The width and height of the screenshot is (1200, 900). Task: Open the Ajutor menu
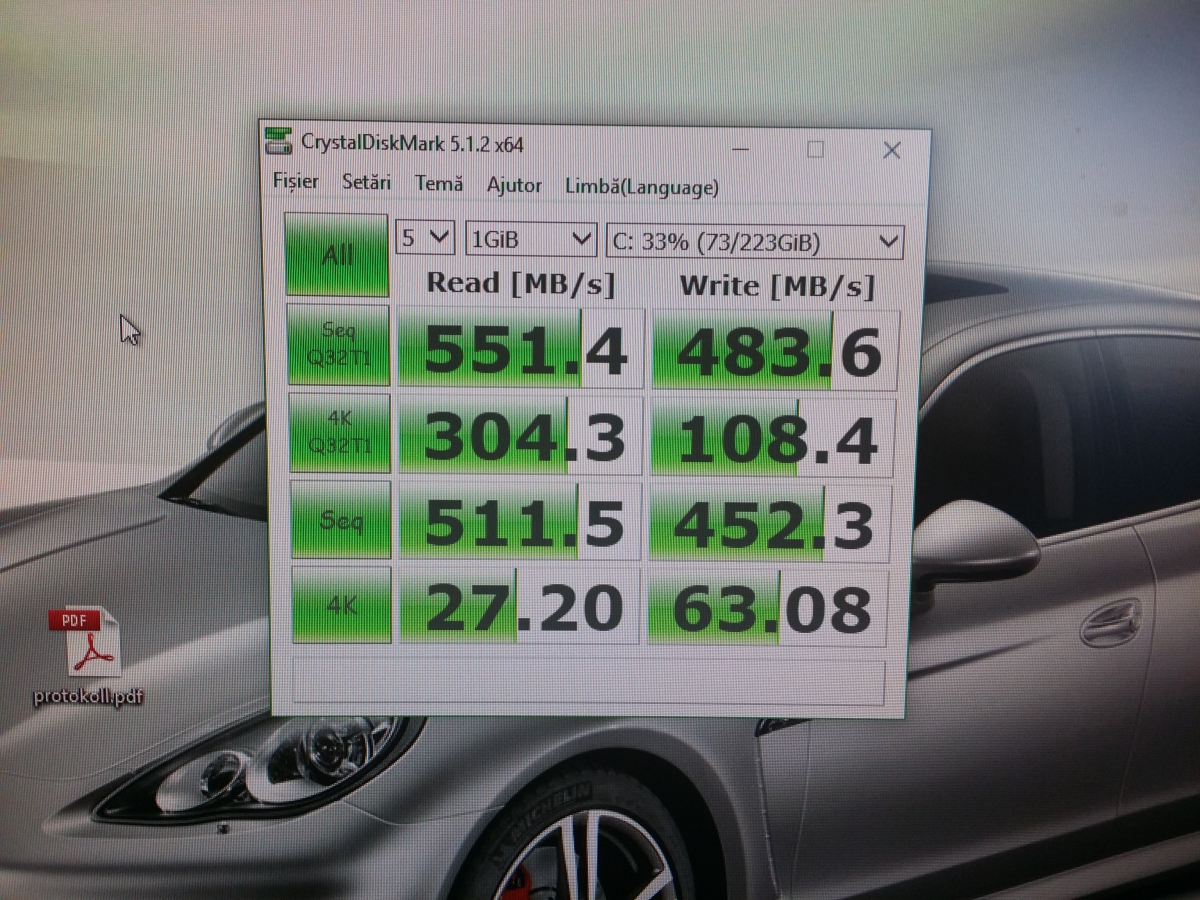click(514, 185)
